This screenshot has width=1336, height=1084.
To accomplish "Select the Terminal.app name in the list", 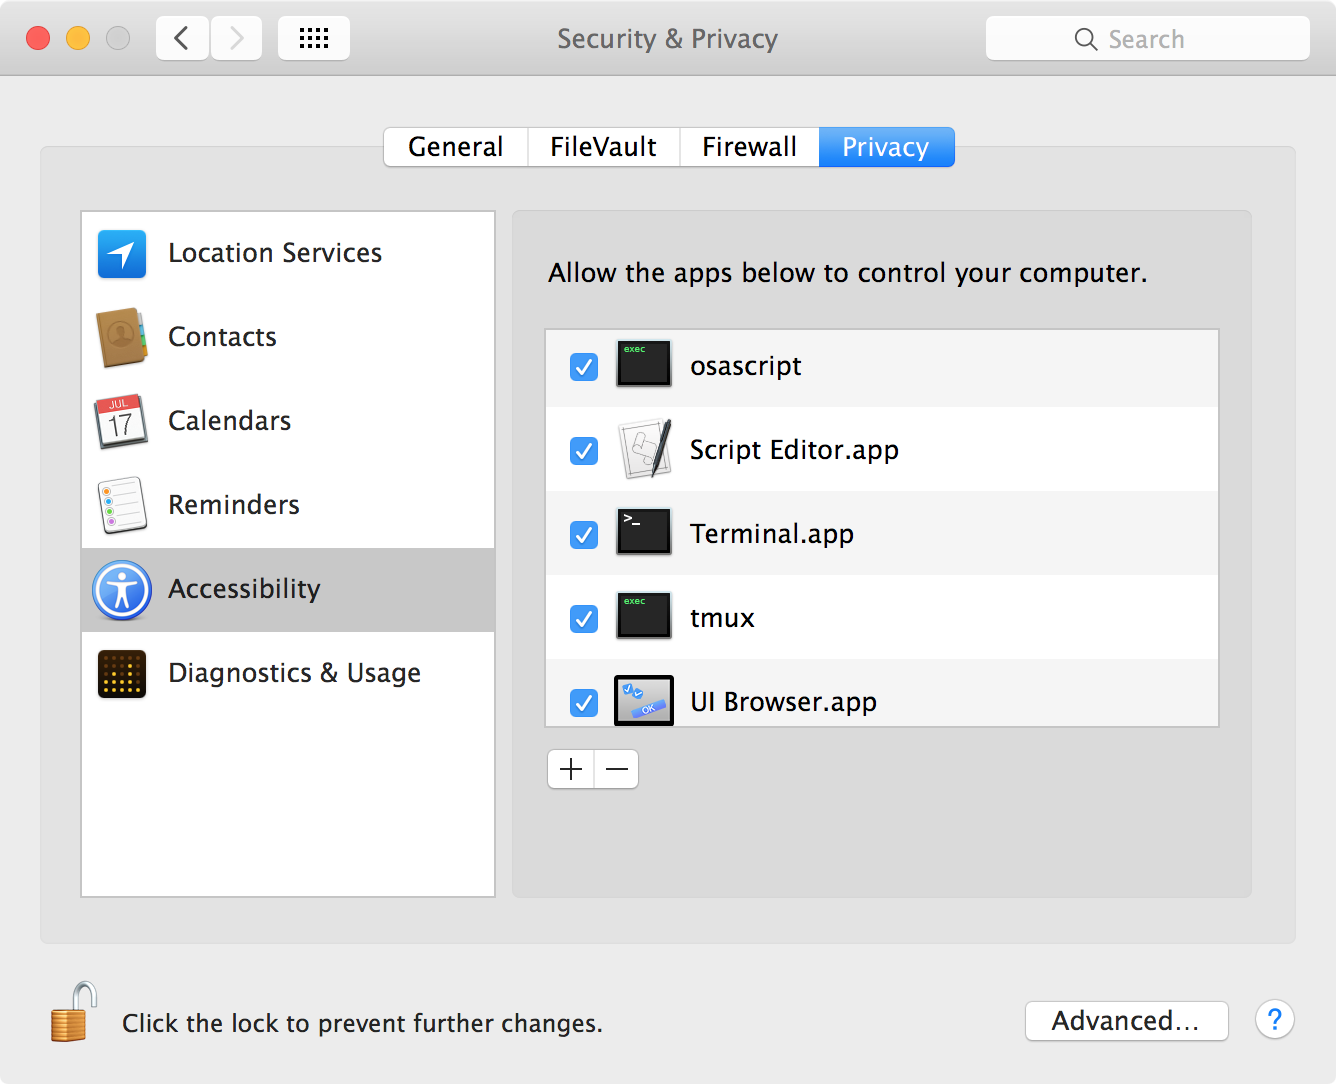I will click(x=772, y=534).
